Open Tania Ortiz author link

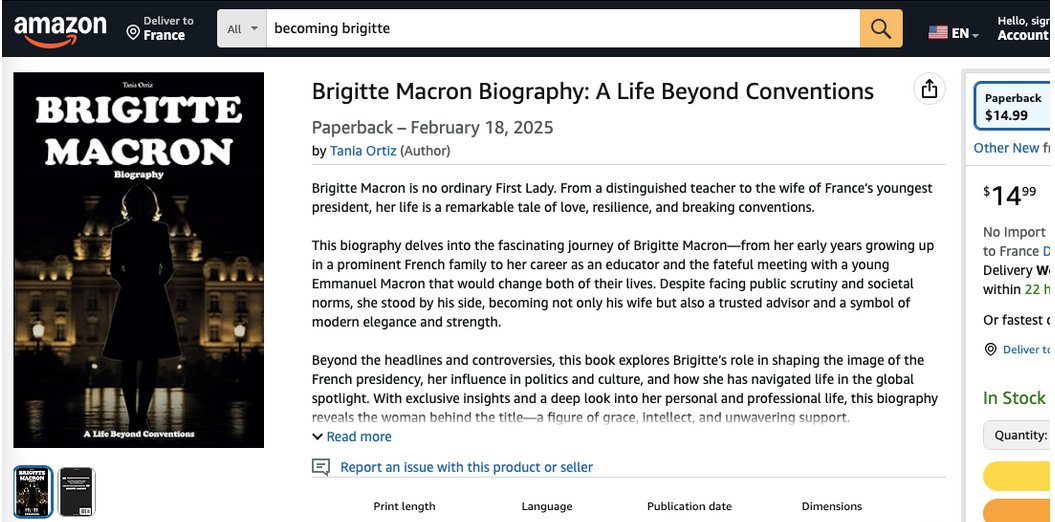click(x=363, y=151)
